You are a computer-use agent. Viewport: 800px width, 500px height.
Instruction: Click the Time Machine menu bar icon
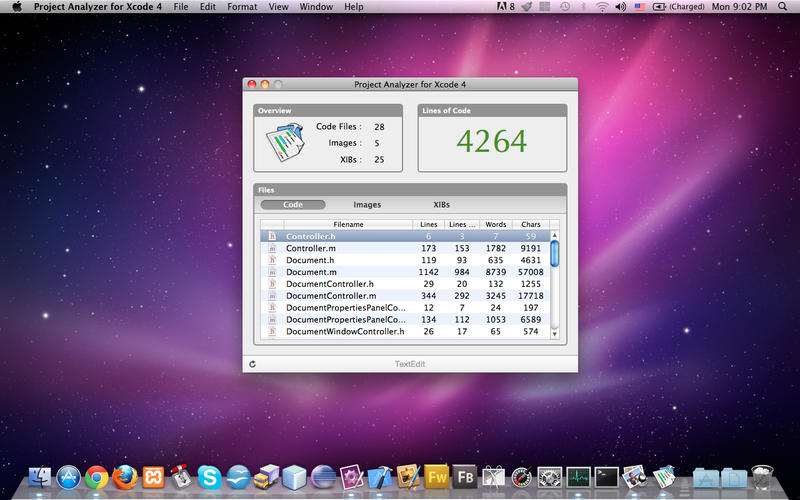point(564,7)
